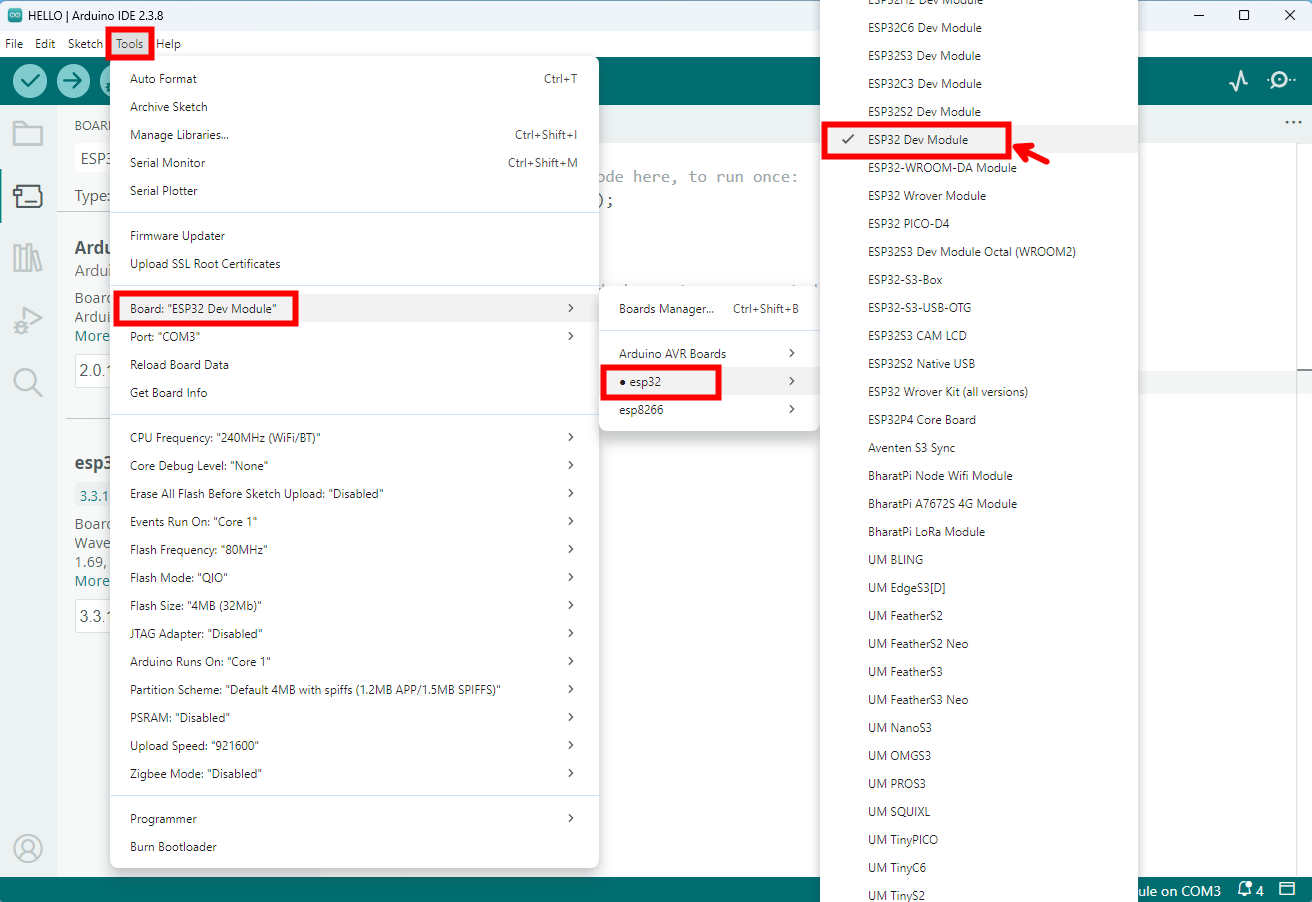Click the notifications bell in status bar
The width and height of the screenshot is (1312, 902).
click(x=1250, y=890)
